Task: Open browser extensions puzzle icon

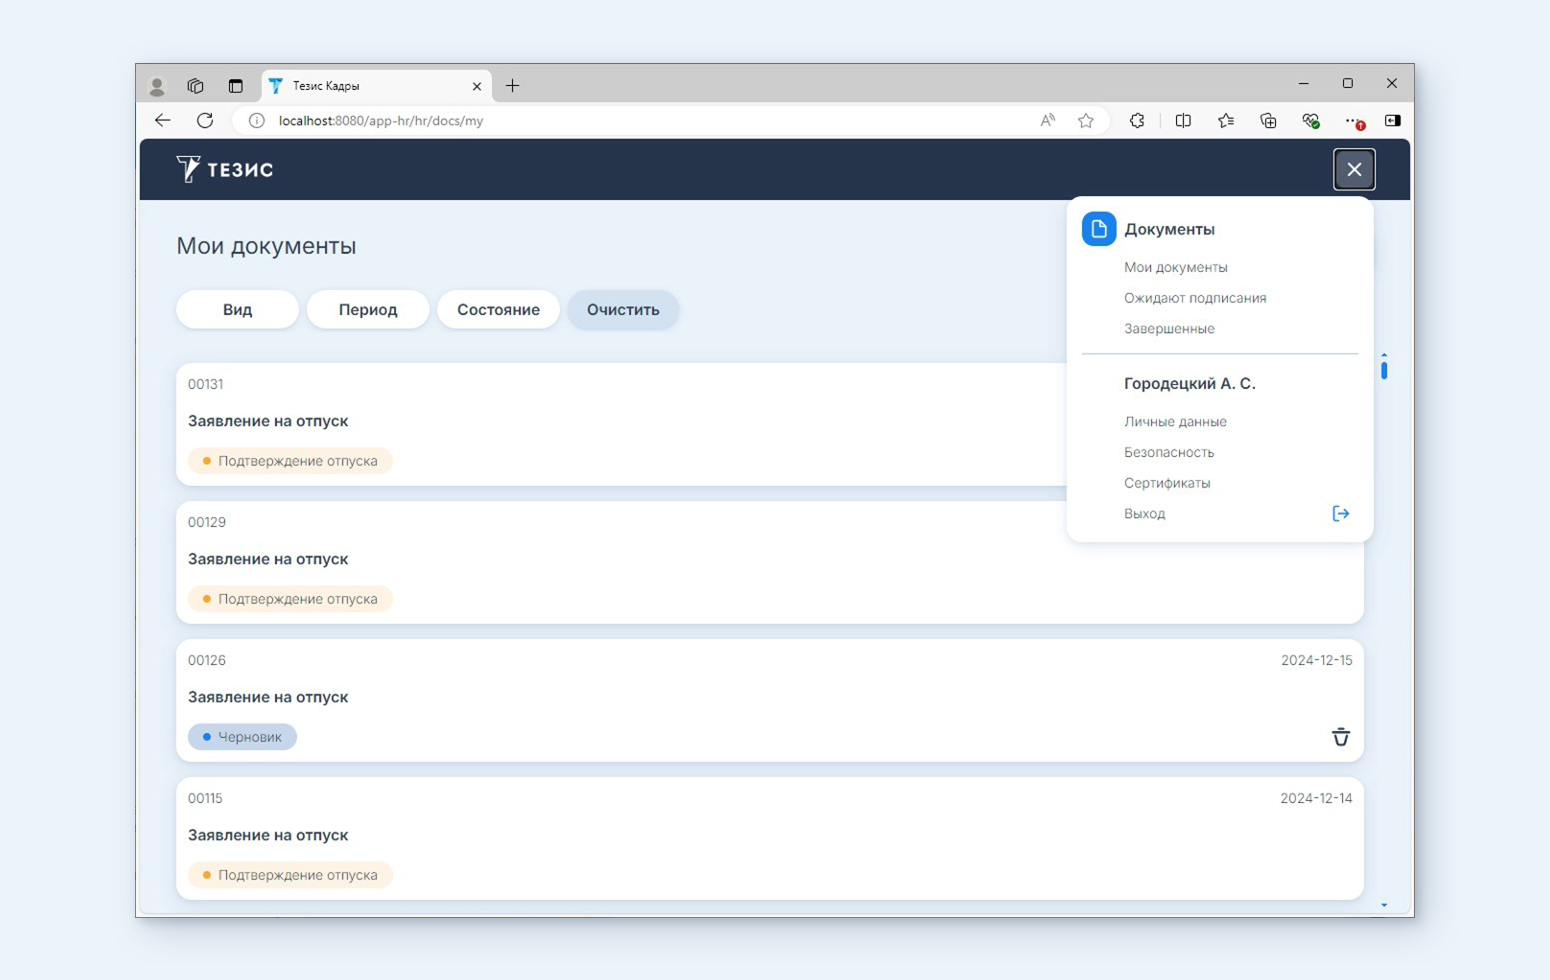Action: click(1137, 121)
